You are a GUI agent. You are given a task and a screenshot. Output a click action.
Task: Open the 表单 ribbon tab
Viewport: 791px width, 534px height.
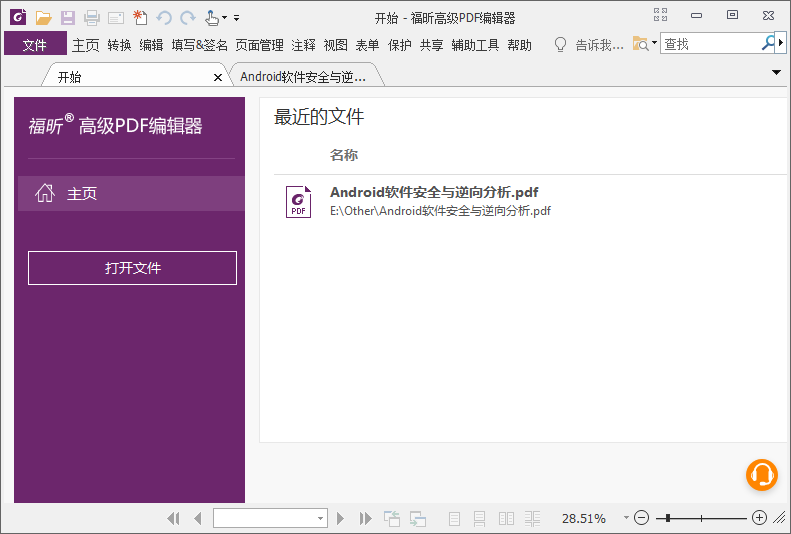tap(367, 45)
